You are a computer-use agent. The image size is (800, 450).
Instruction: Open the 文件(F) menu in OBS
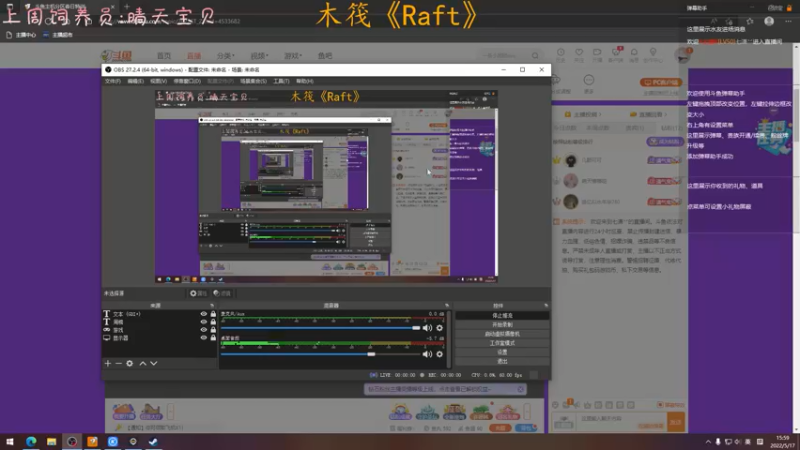[x=113, y=81]
